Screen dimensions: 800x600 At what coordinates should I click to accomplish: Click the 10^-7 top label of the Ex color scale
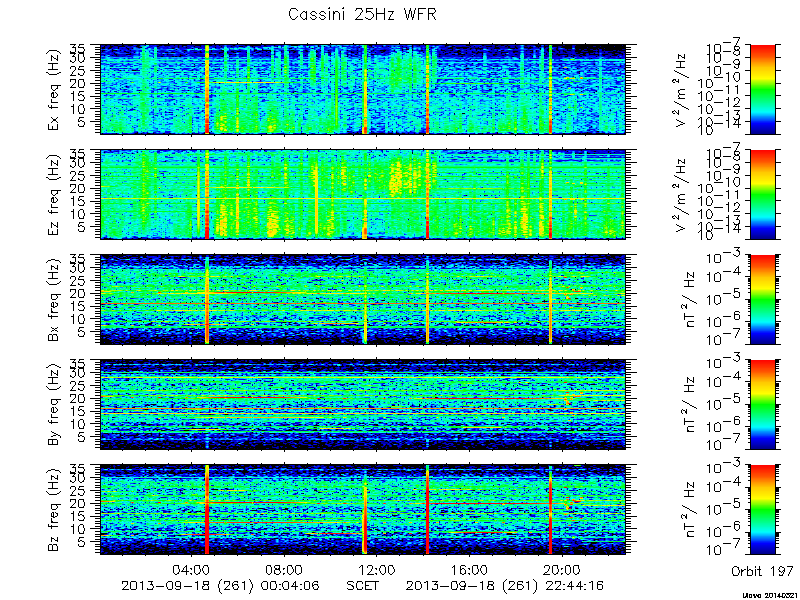coord(725,47)
